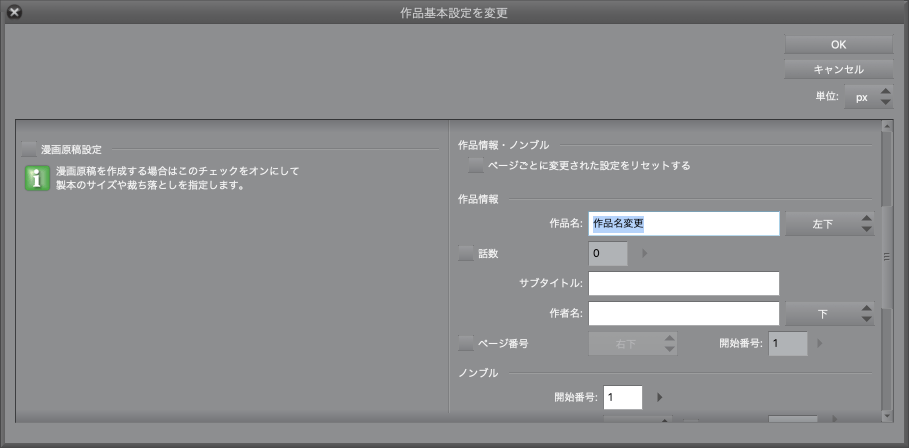
Task: Enable the 漫画原稿設定 checkbox
Action: 30,149
